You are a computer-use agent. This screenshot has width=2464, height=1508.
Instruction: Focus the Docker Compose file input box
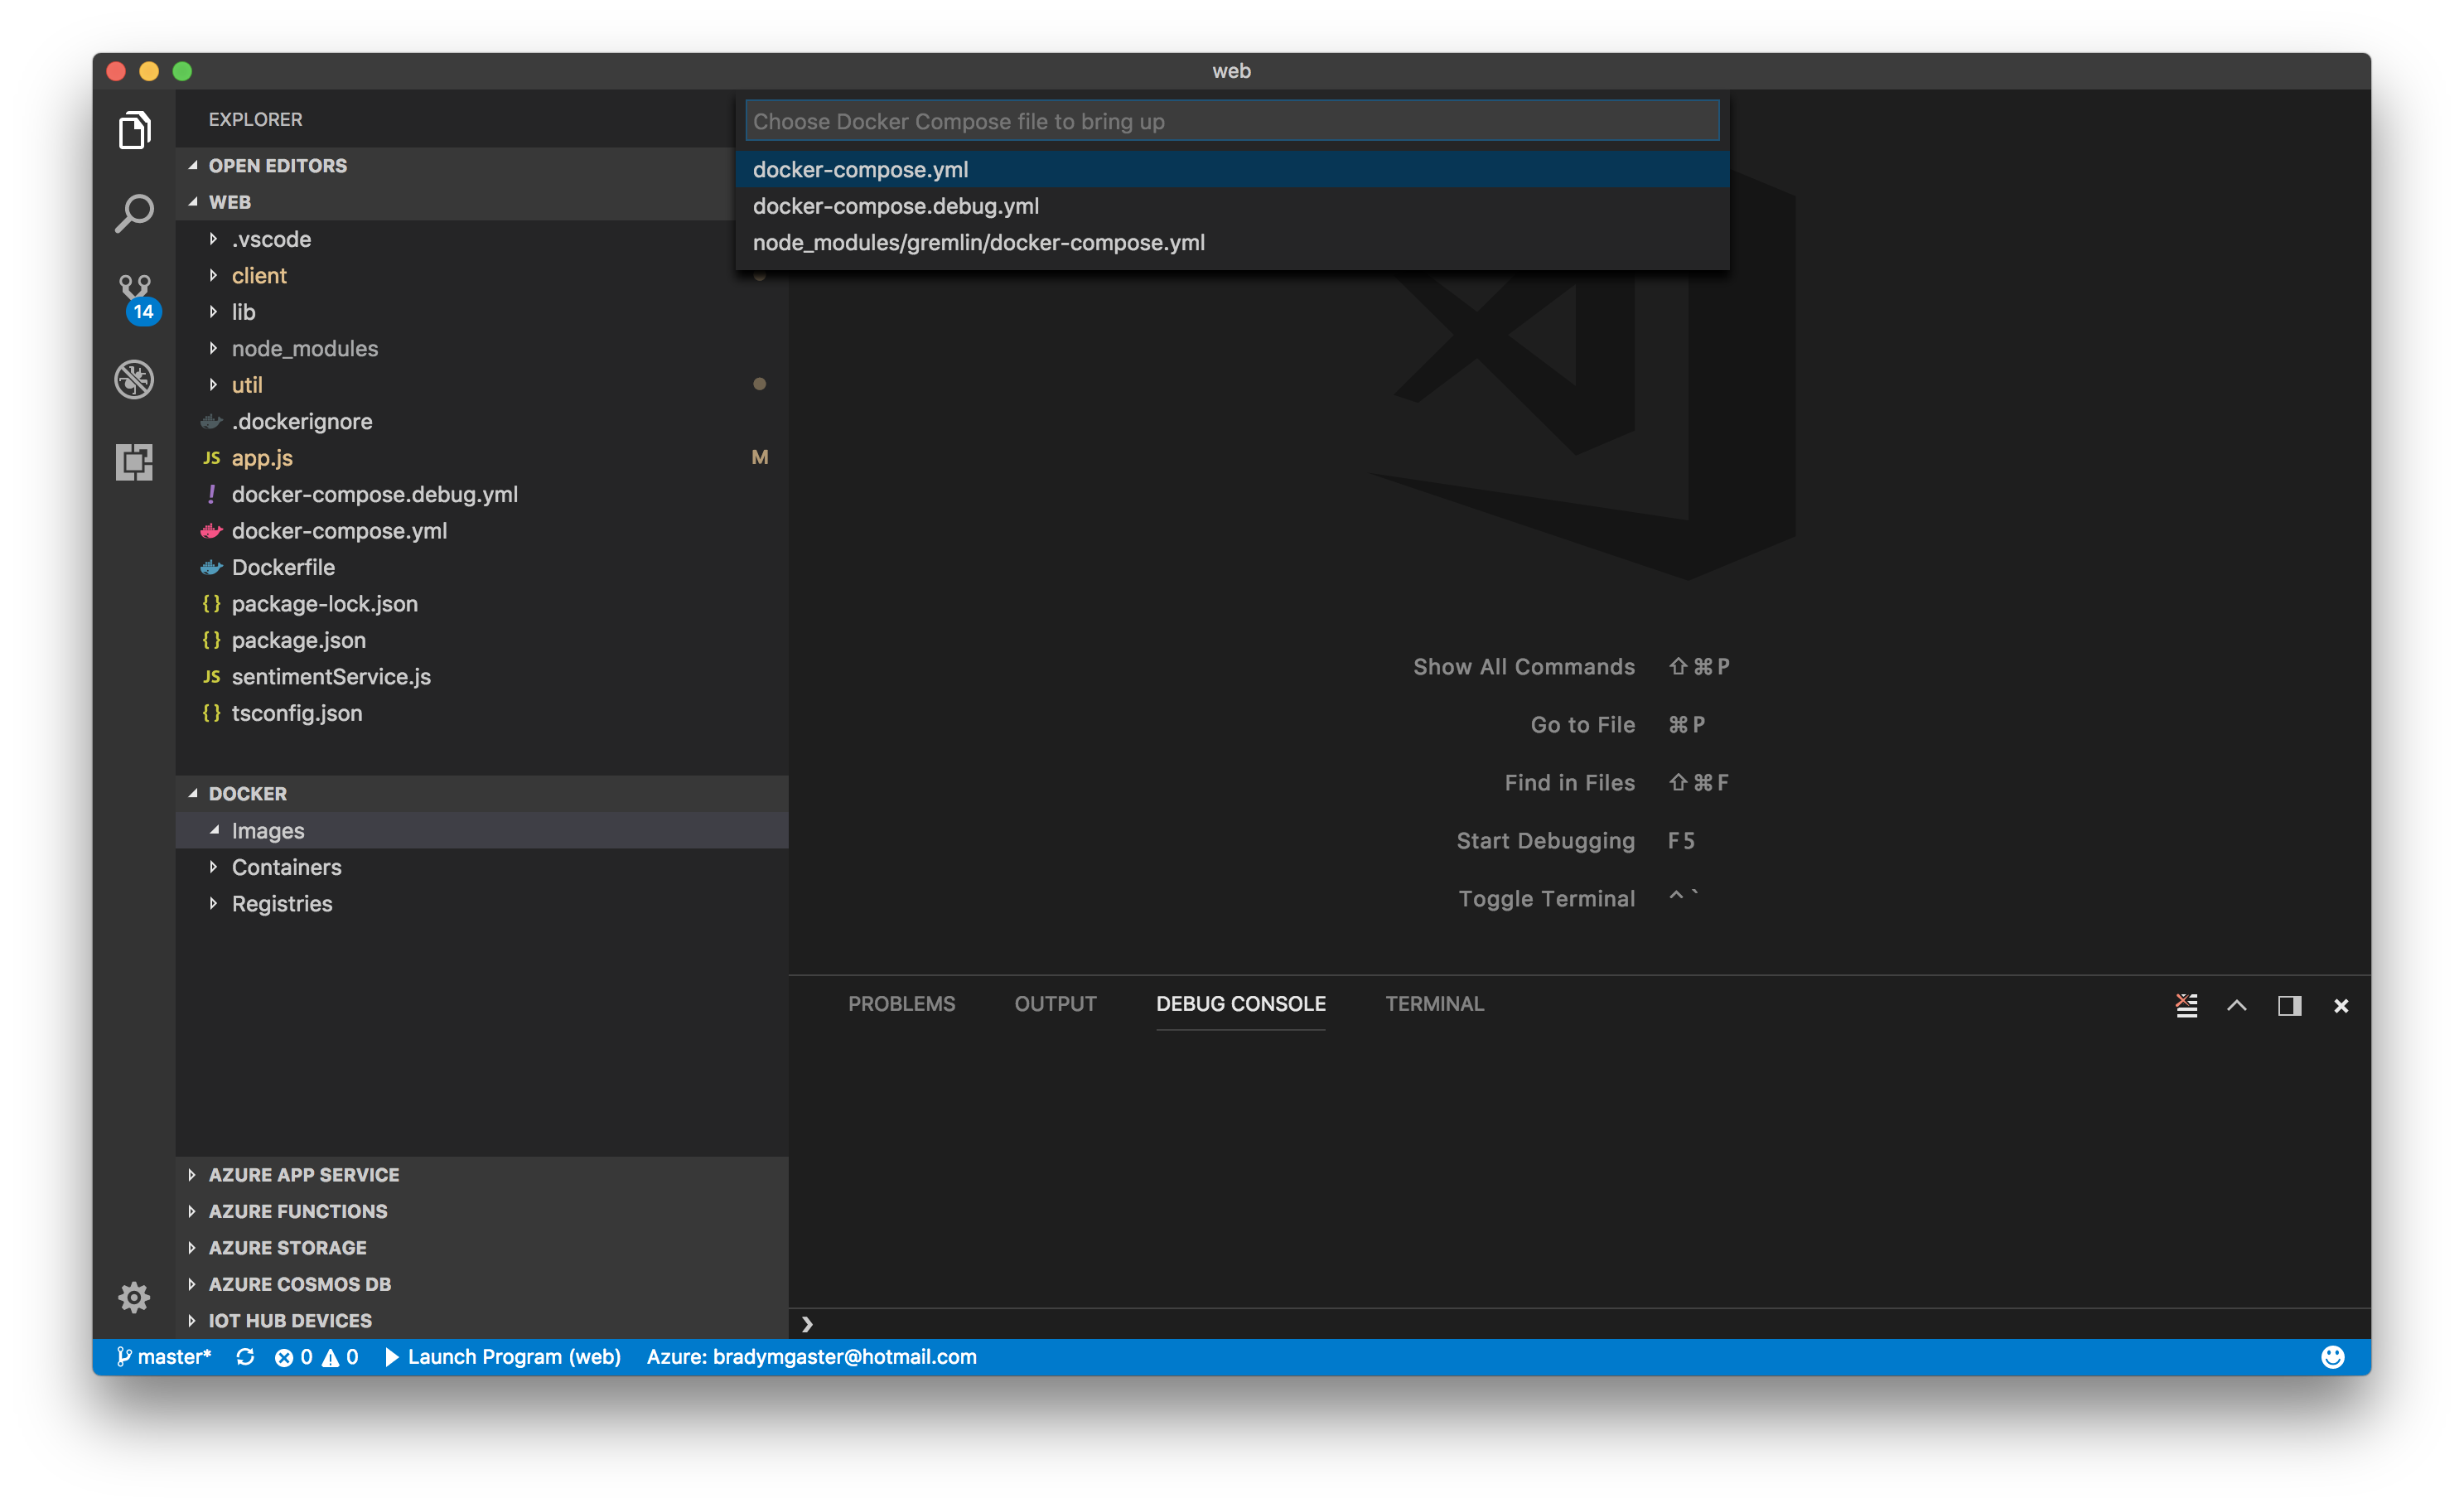[1231, 121]
